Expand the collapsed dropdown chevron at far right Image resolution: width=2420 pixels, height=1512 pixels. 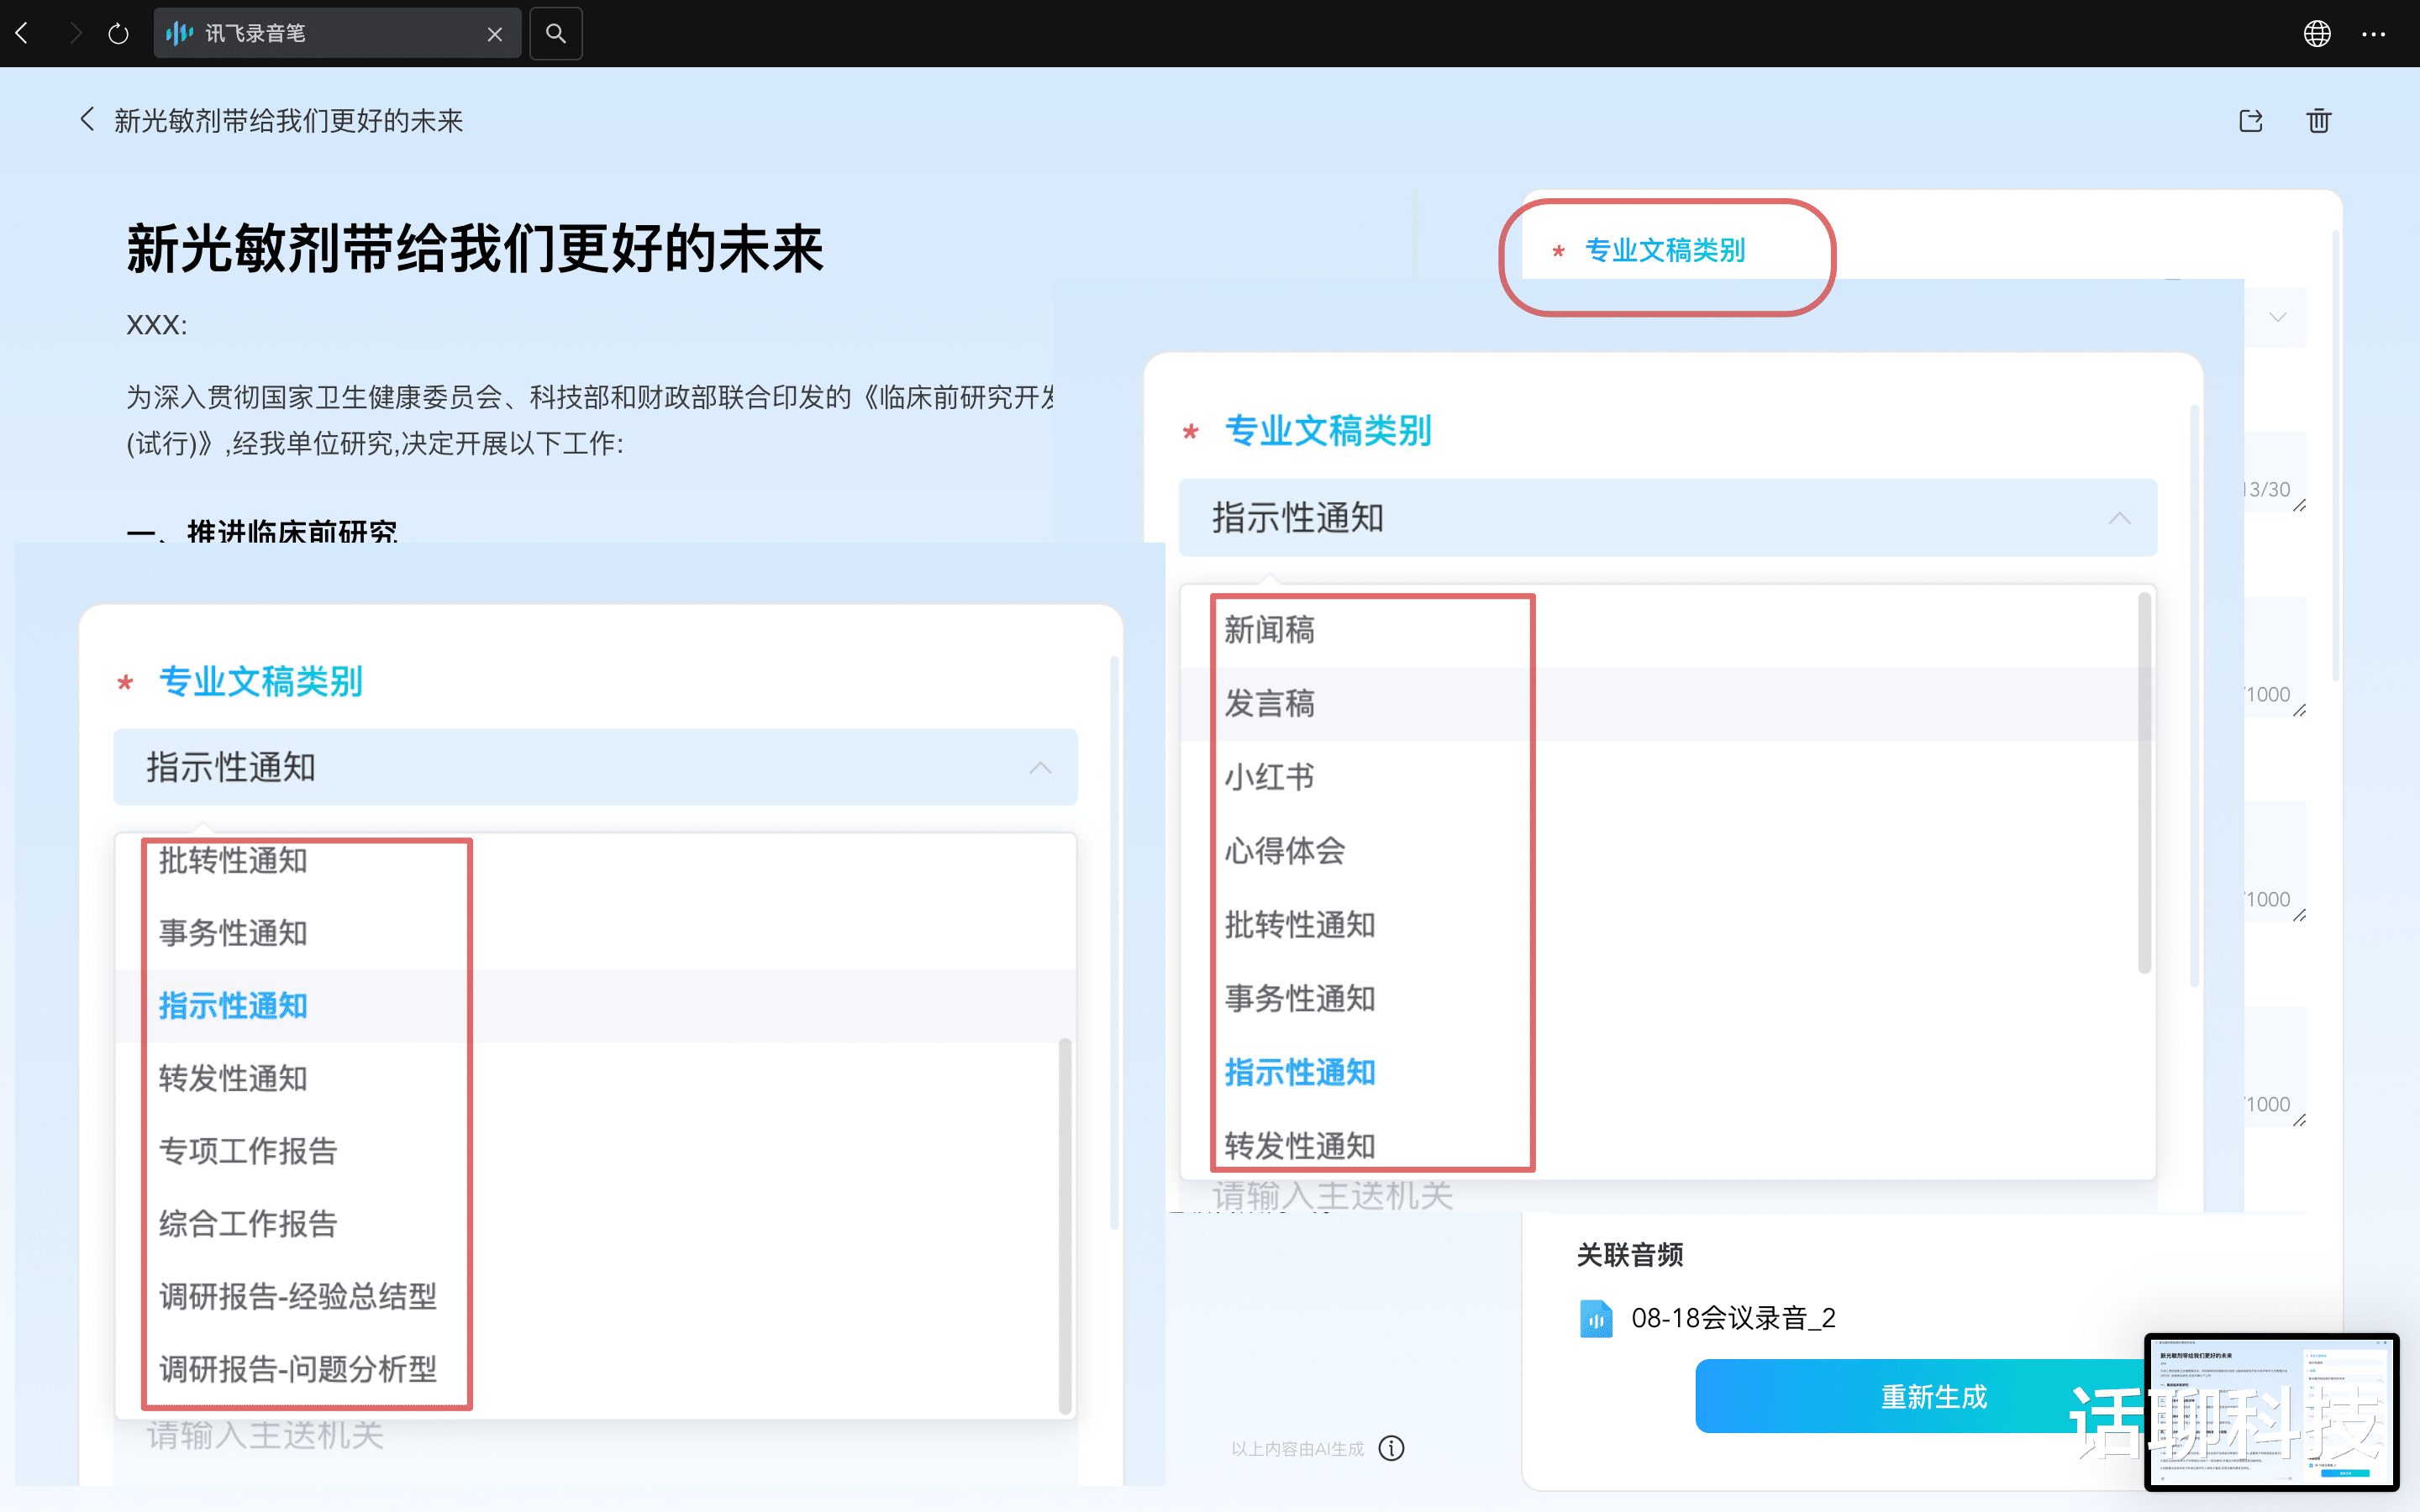point(2277,317)
